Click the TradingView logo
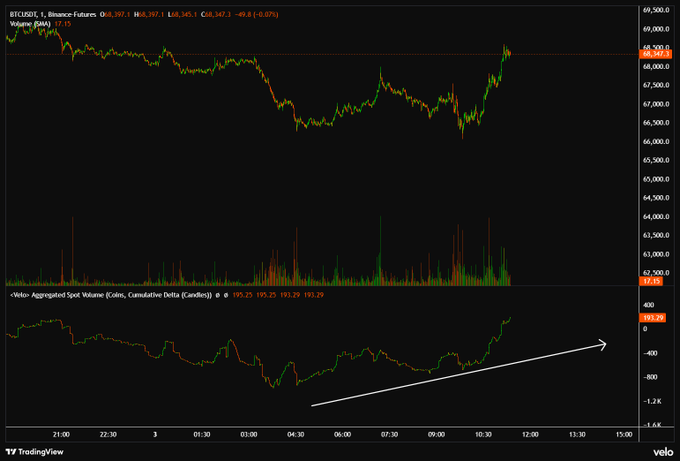This screenshot has width=680, height=461. [35, 448]
